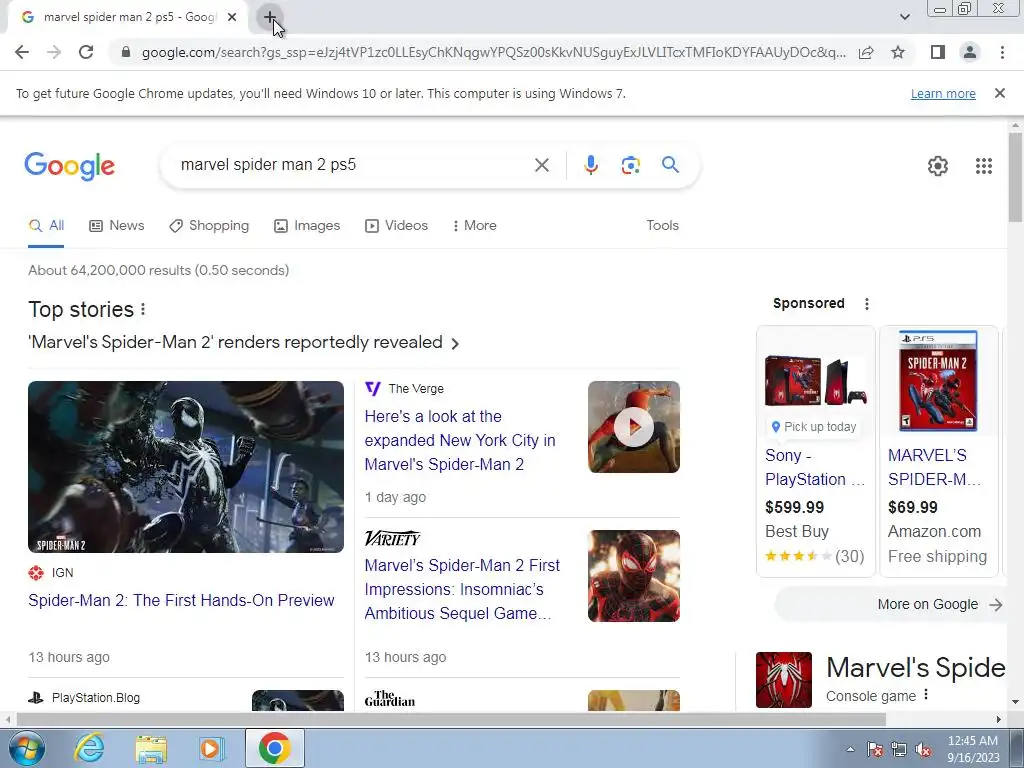The width and height of the screenshot is (1024, 768).
Task: Switch to All results tab
Action: [46, 225]
